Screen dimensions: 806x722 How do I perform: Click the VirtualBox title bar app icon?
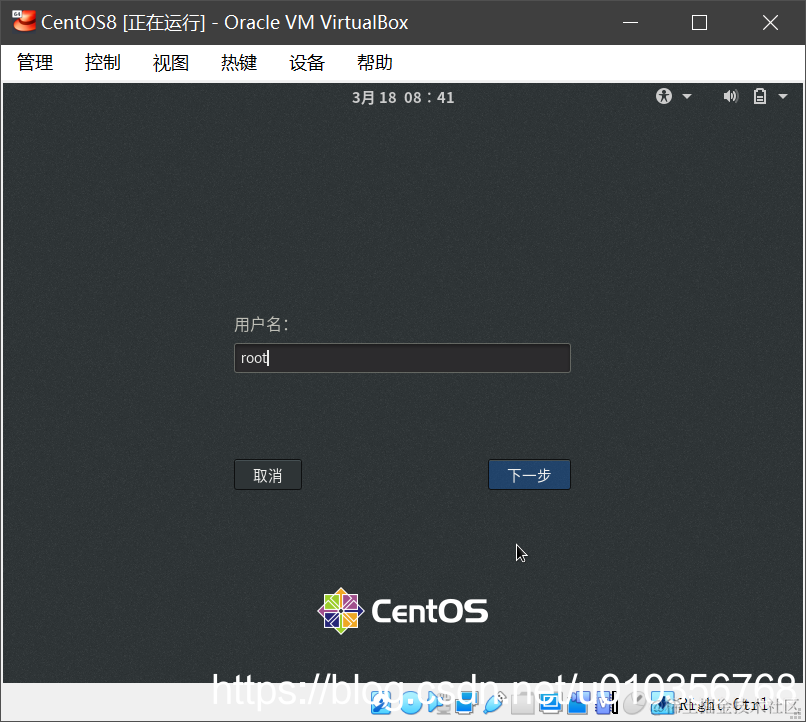[24, 22]
